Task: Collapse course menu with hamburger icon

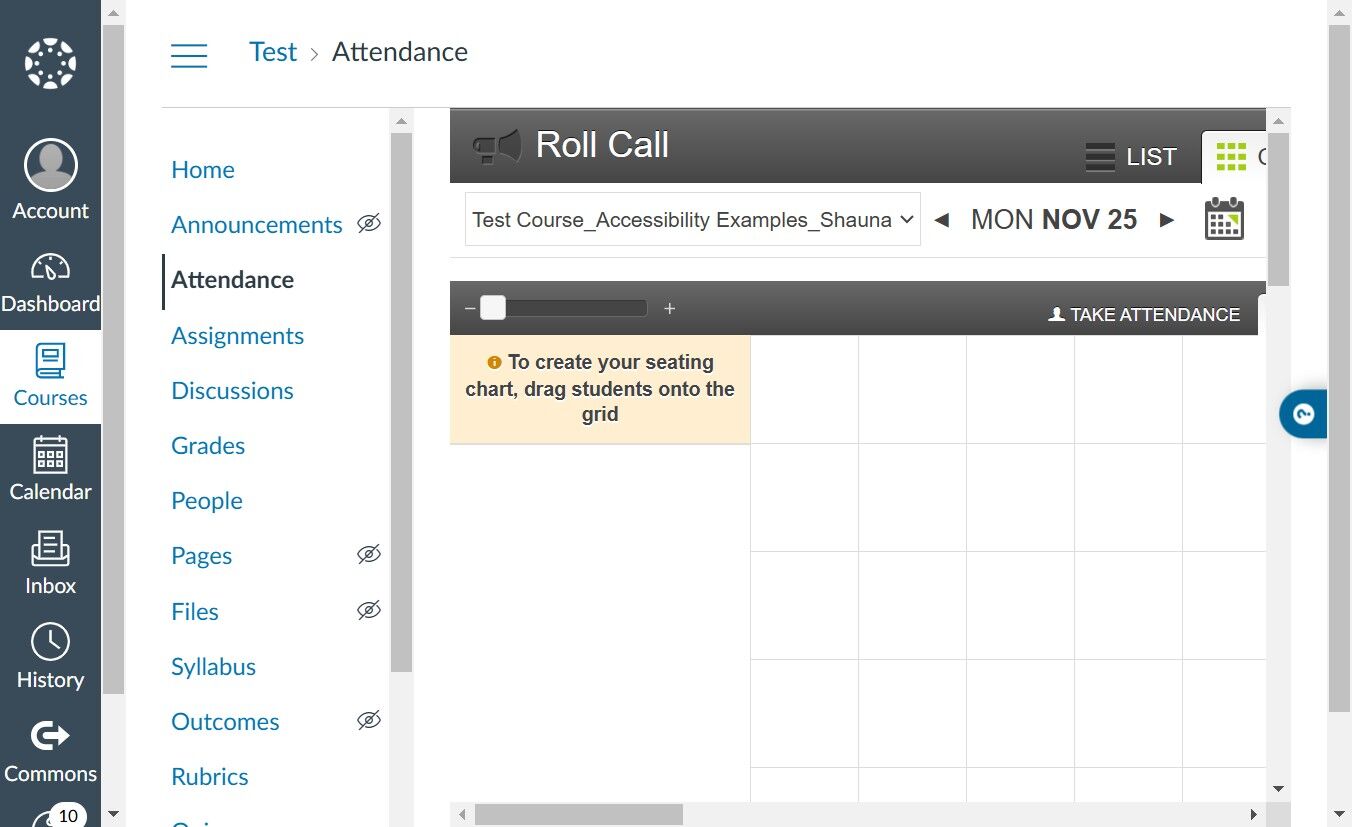Action: tap(189, 55)
